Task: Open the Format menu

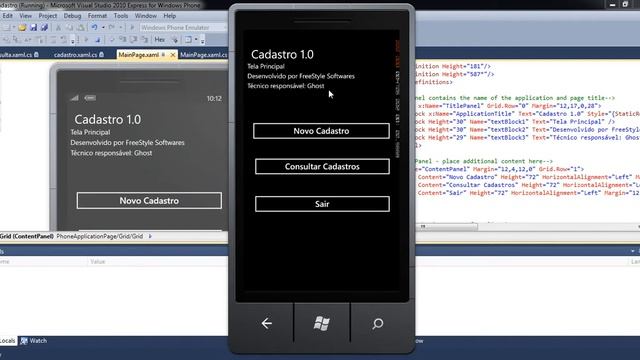Action: click(x=97, y=16)
